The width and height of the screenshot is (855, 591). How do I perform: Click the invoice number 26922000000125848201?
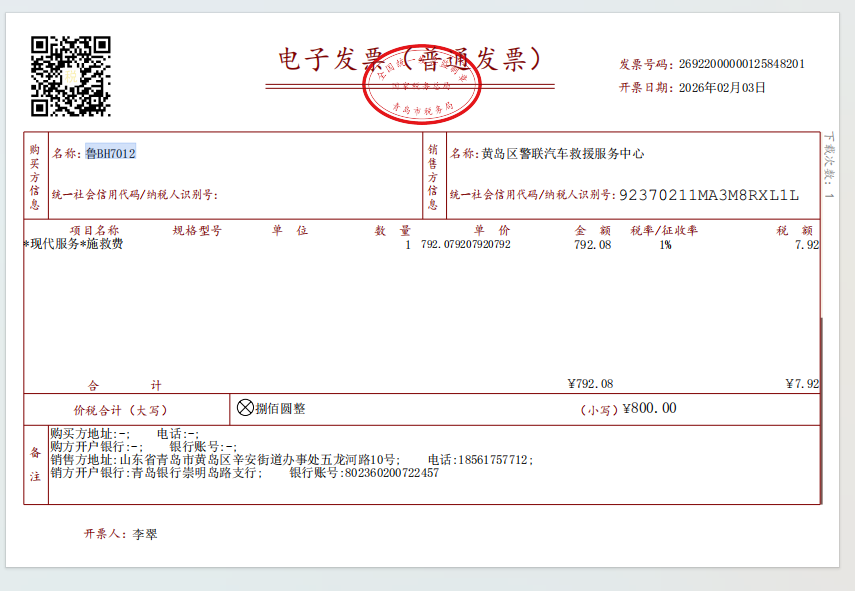coord(742,64)
